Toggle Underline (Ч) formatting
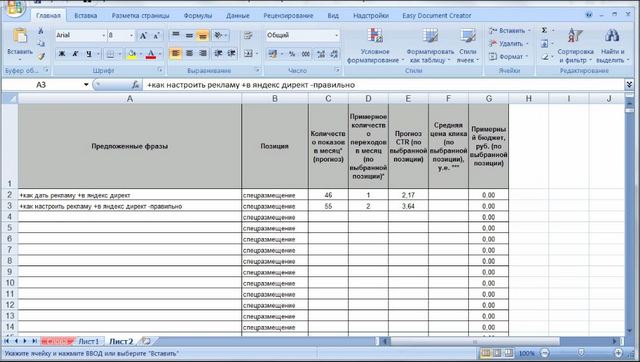The image size is (640, 362). click(x=89, y=54)
